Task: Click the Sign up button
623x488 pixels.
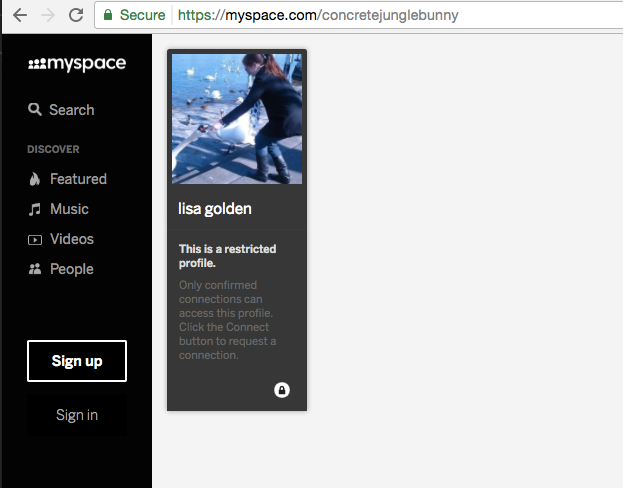Action: coord(77,361)
